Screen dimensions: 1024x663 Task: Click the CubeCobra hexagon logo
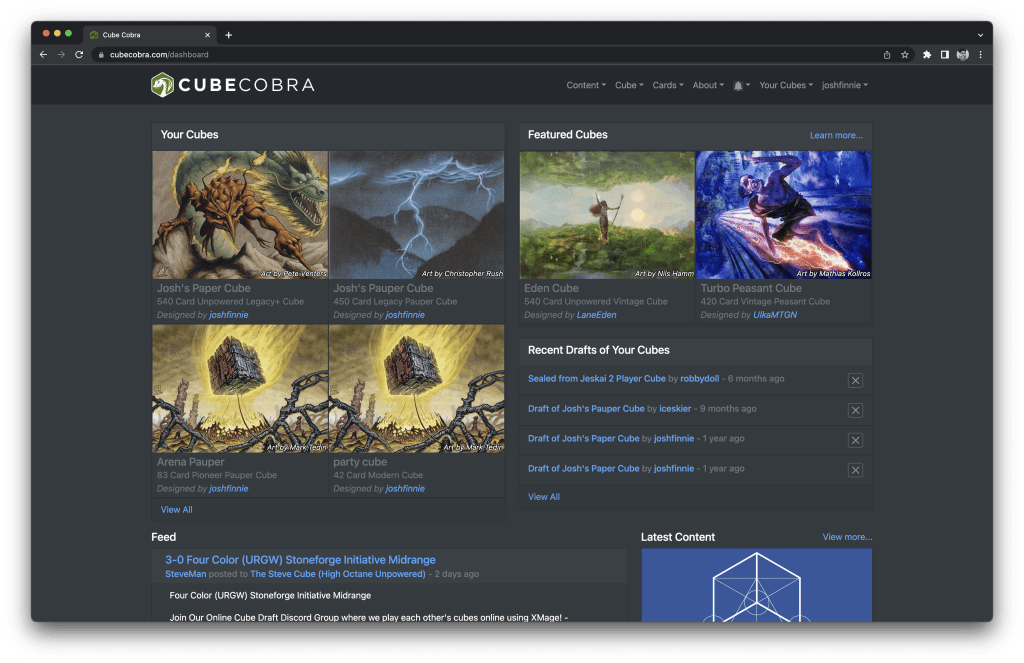(160, 85)
